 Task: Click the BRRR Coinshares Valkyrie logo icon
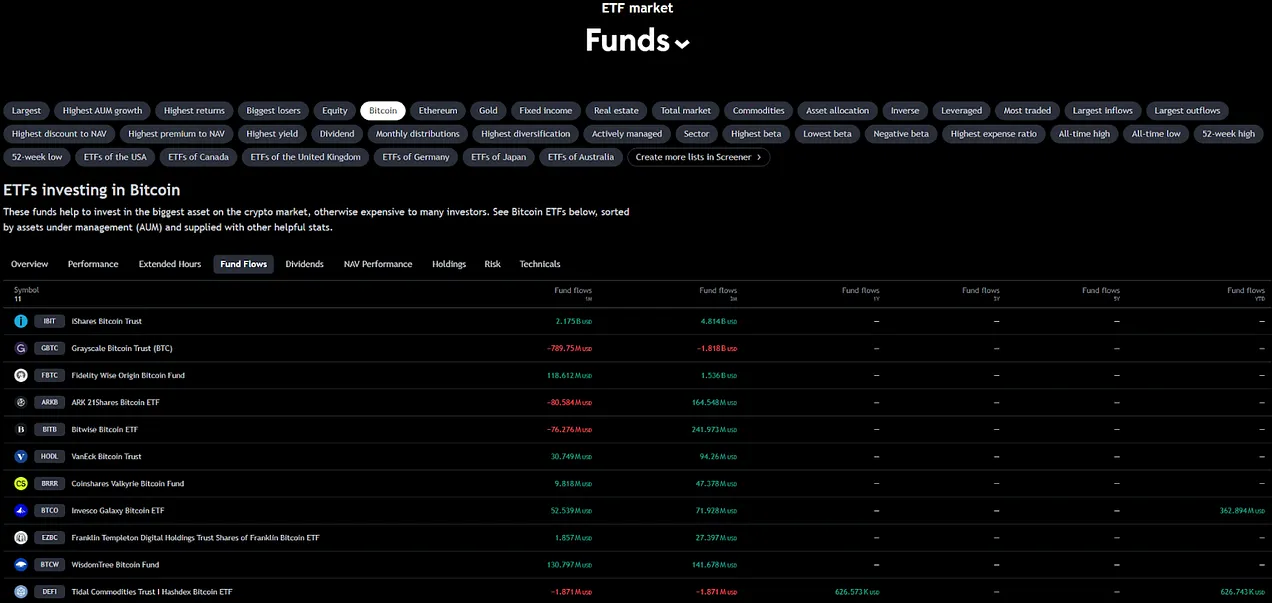[21, 483]
